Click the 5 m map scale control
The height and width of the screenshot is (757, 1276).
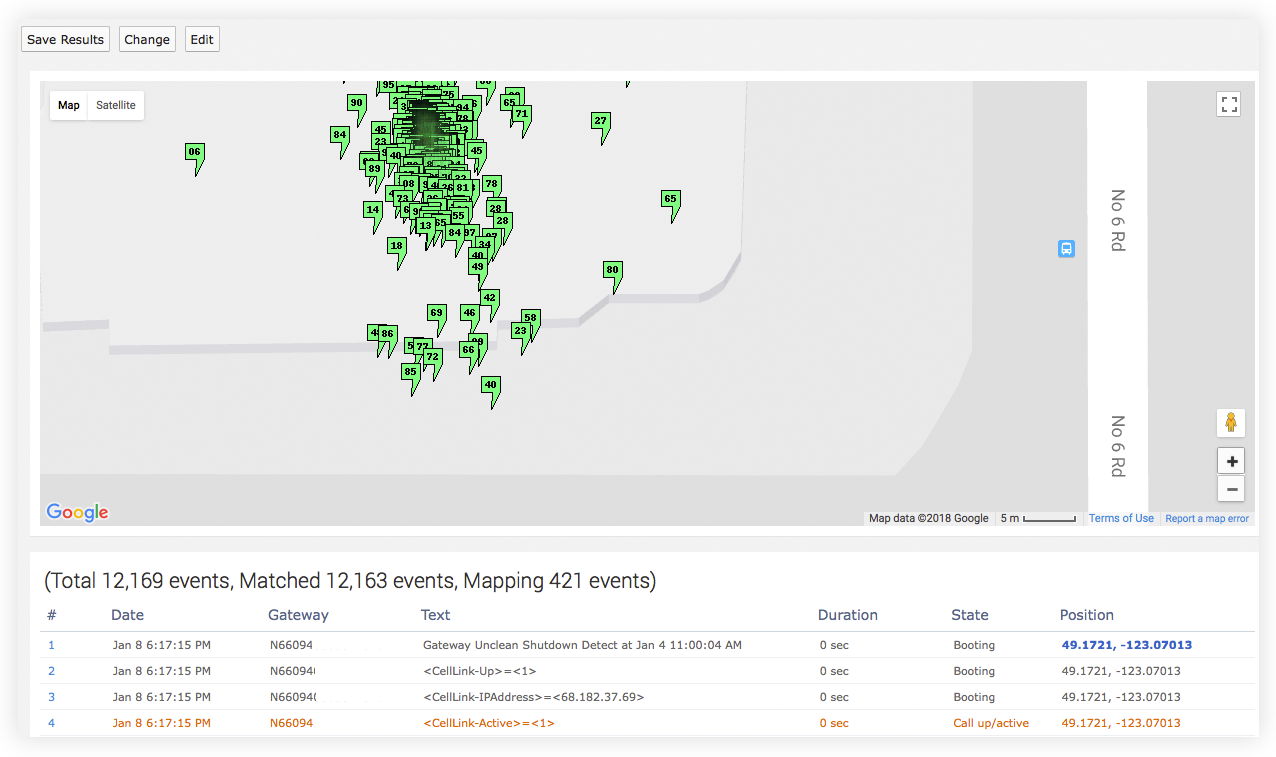1038,518
